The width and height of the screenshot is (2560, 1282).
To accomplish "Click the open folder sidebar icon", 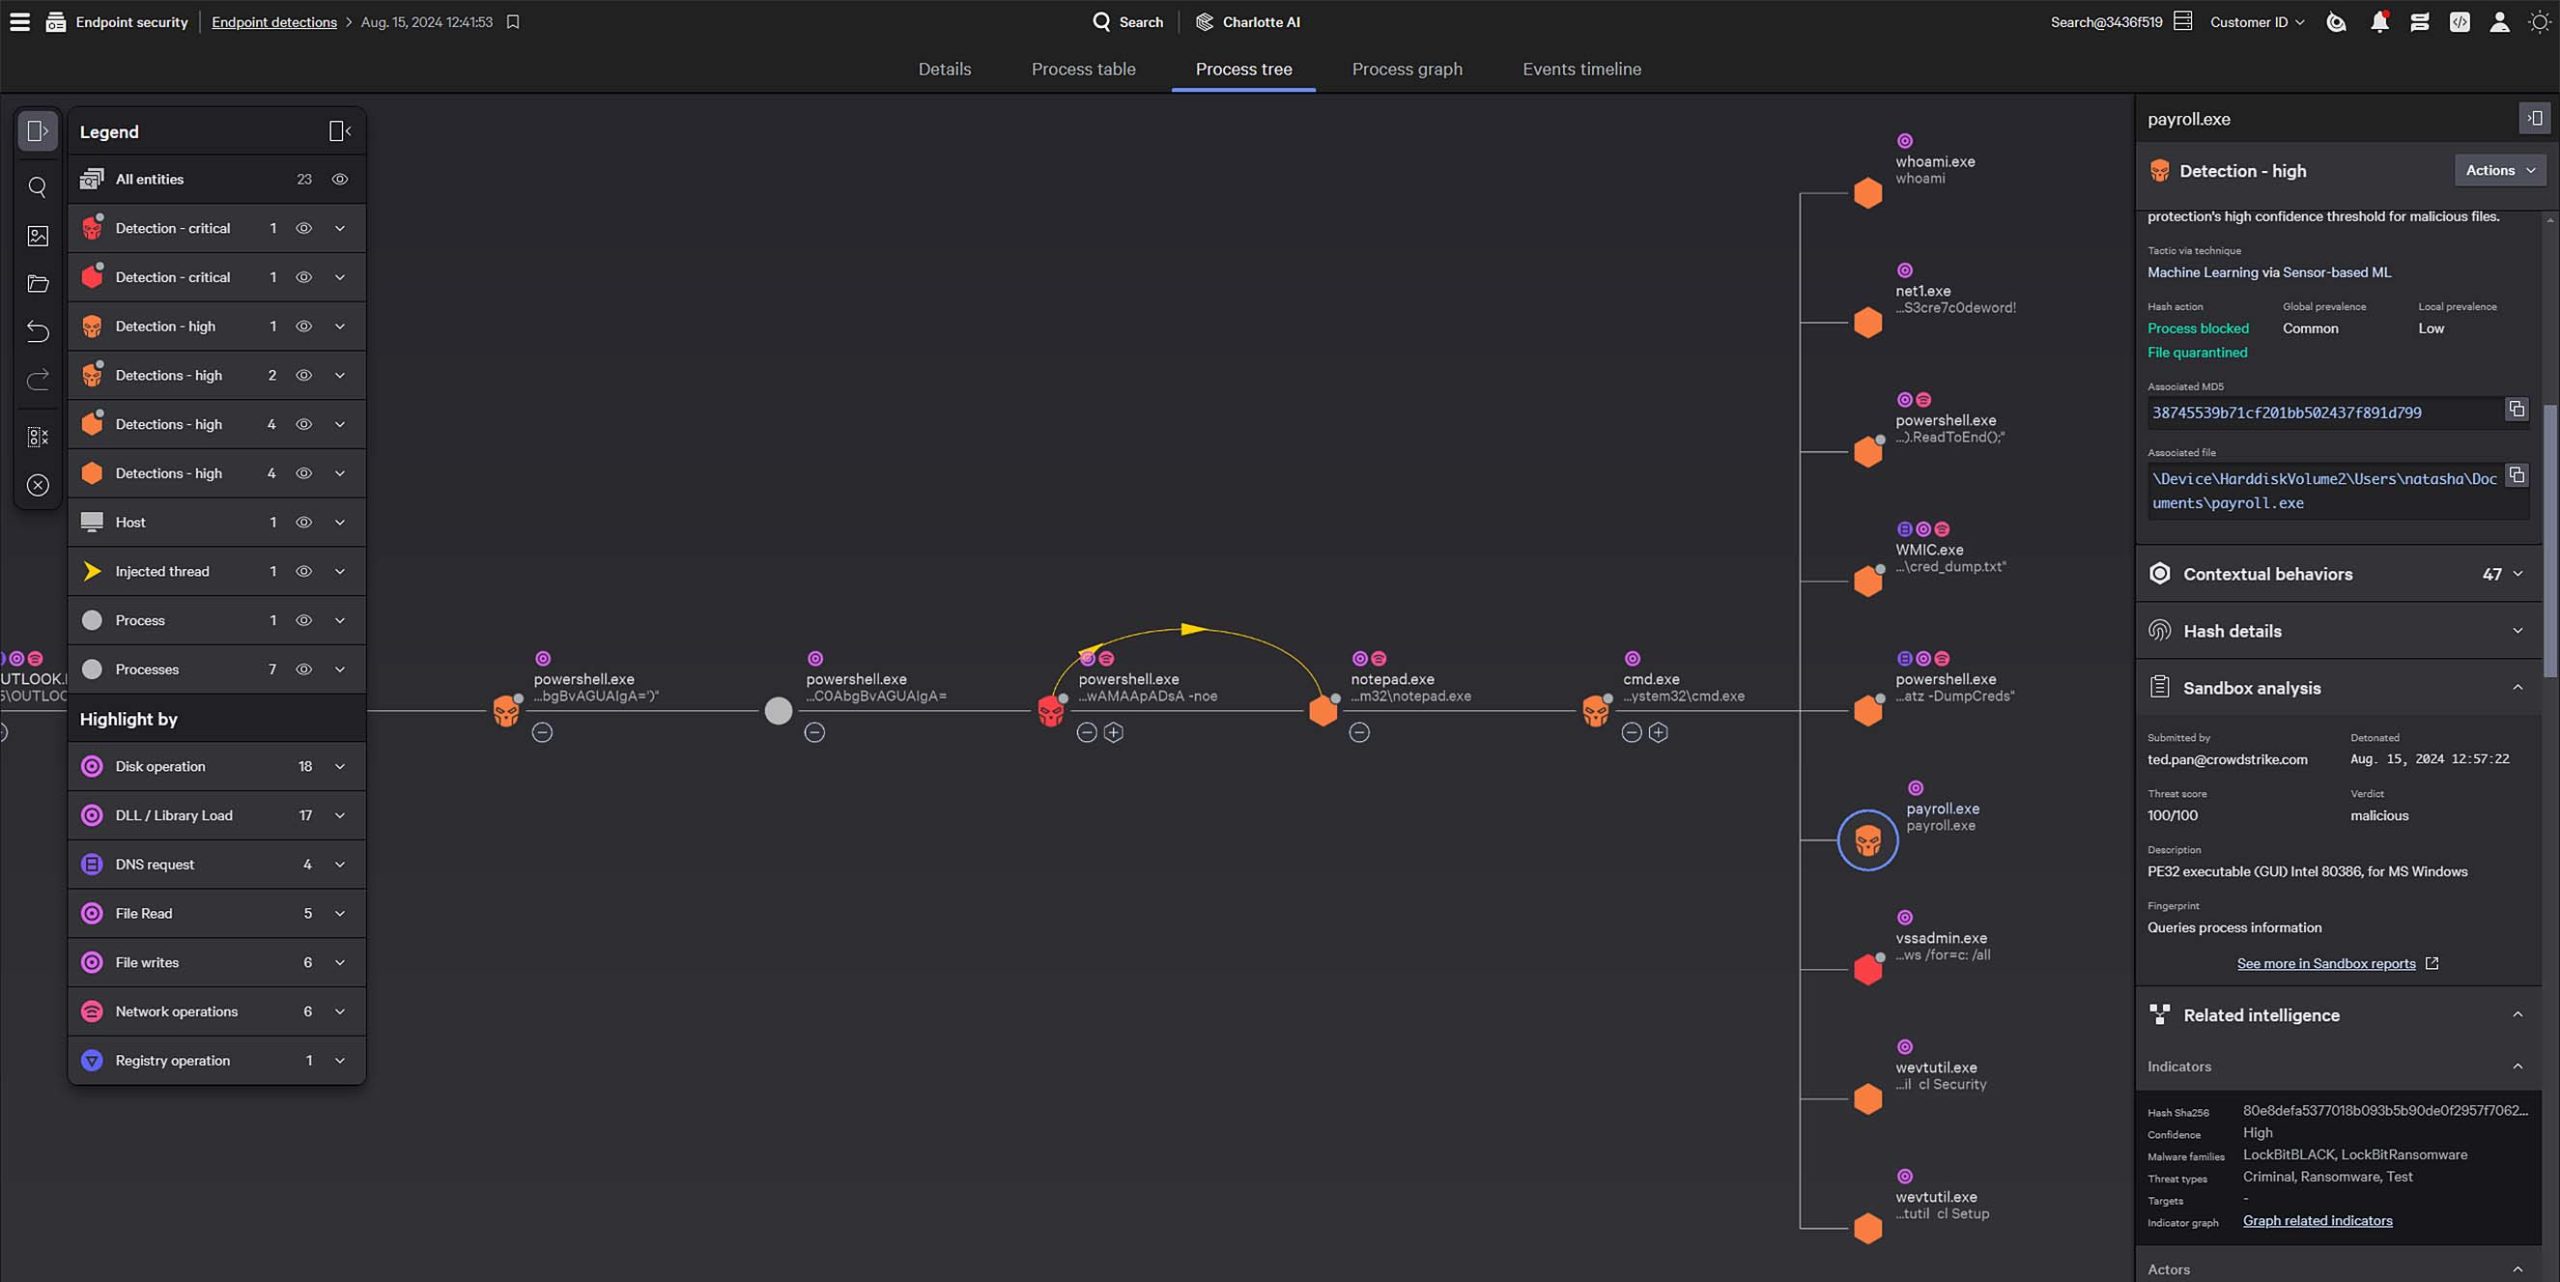I will click(38, 285).
